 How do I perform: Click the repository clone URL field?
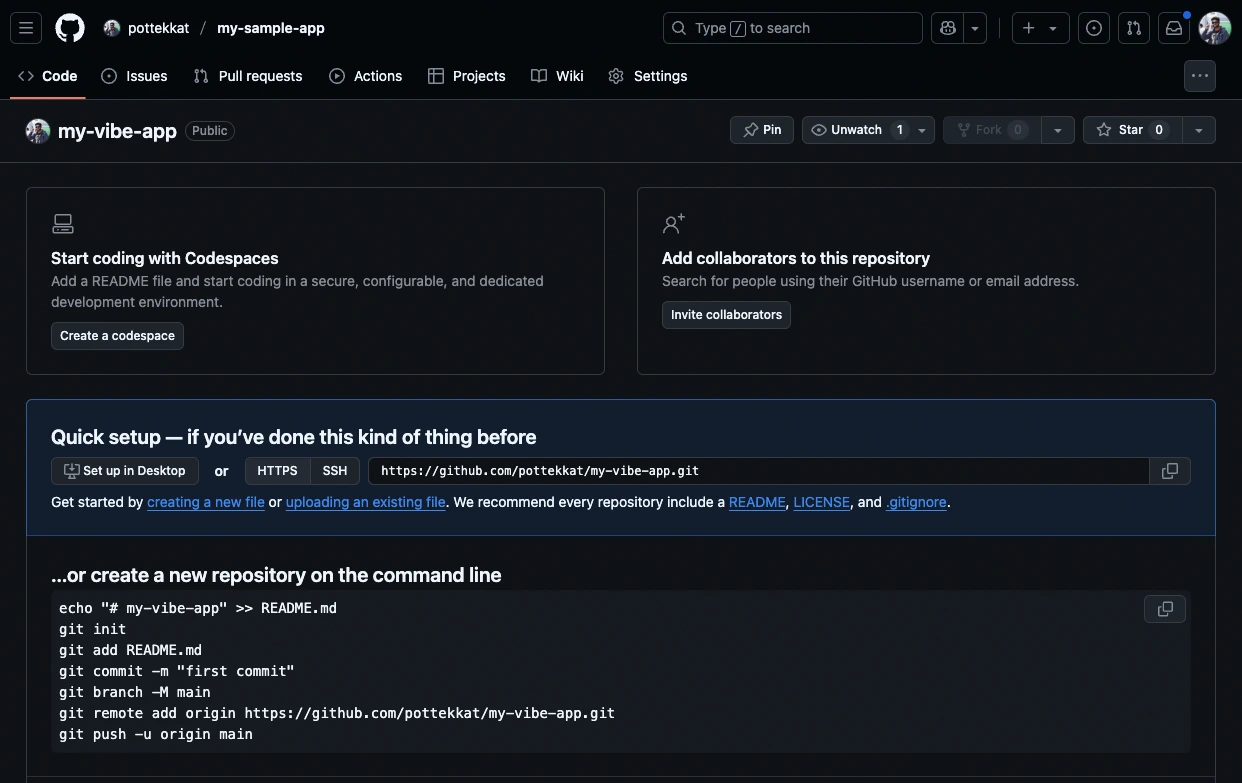point(759,471)
